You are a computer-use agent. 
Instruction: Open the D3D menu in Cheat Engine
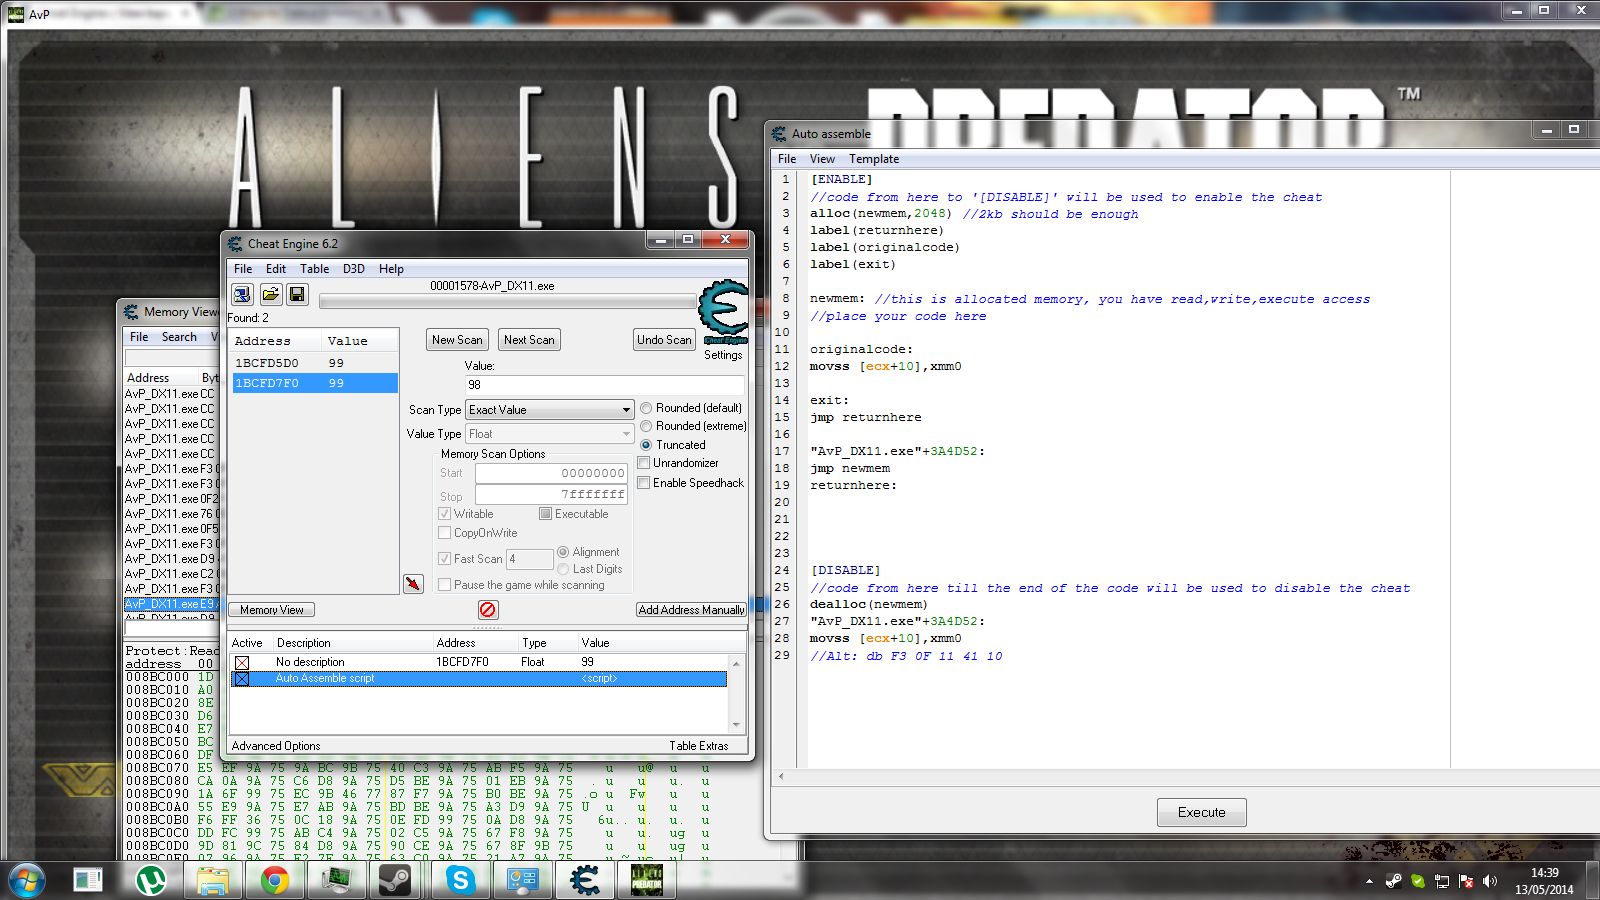354,269
